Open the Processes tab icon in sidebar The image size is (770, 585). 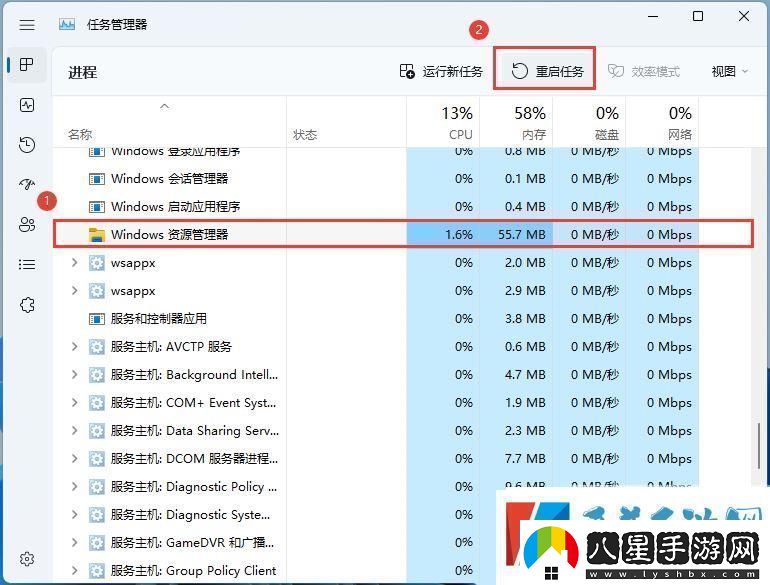tap(27, 64)
